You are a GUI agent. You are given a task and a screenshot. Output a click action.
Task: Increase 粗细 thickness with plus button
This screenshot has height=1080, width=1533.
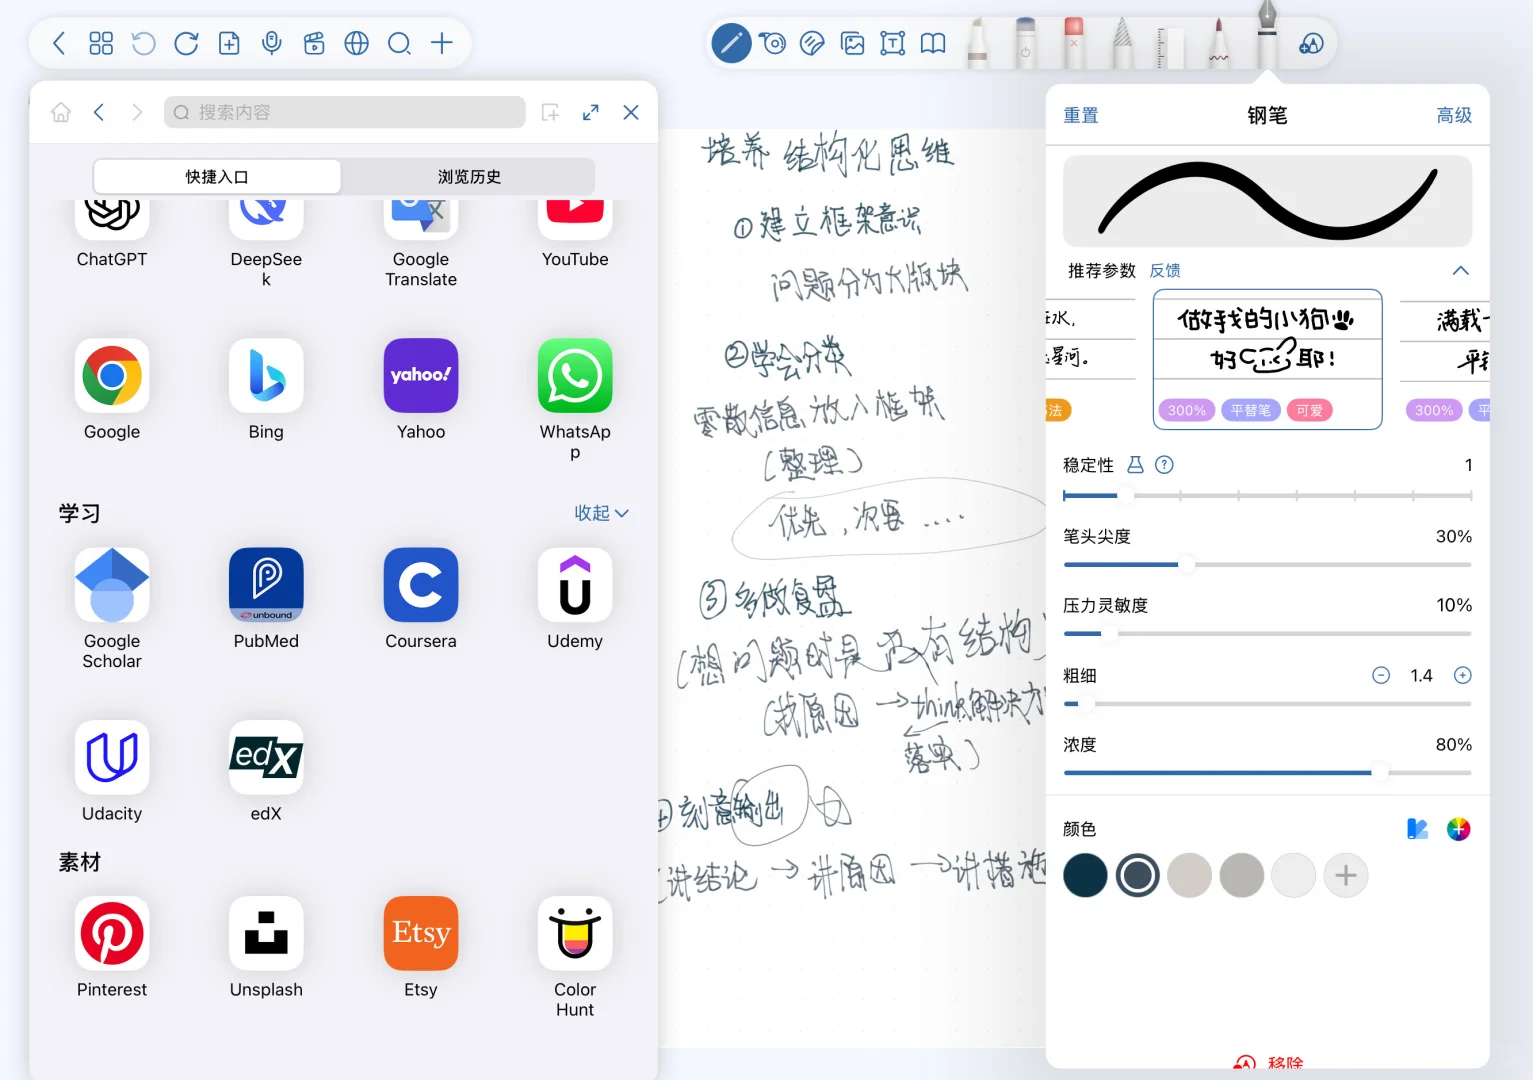pyautogui.click(x=1462, y=676)
